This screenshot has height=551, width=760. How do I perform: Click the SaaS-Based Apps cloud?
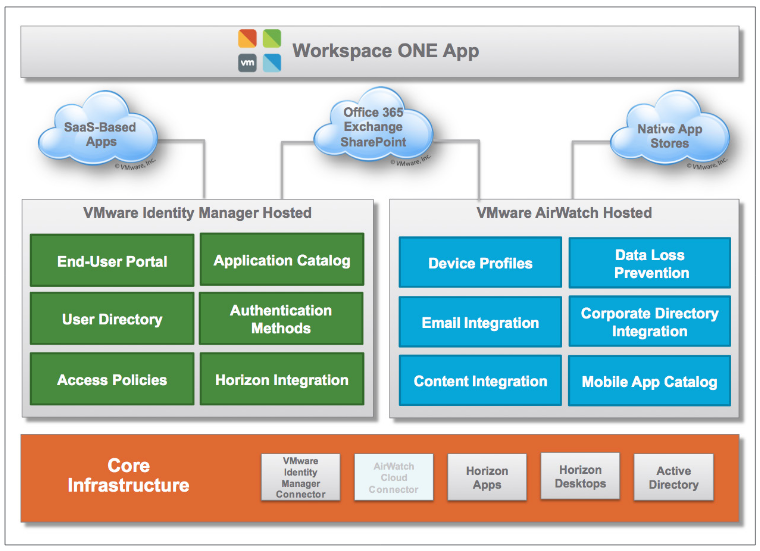pyautogui.click(x=98, y=128)
